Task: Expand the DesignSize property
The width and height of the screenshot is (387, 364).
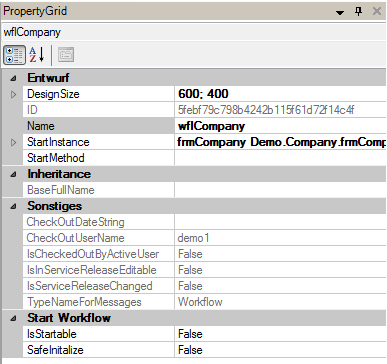Action: (x=13, y=94)
